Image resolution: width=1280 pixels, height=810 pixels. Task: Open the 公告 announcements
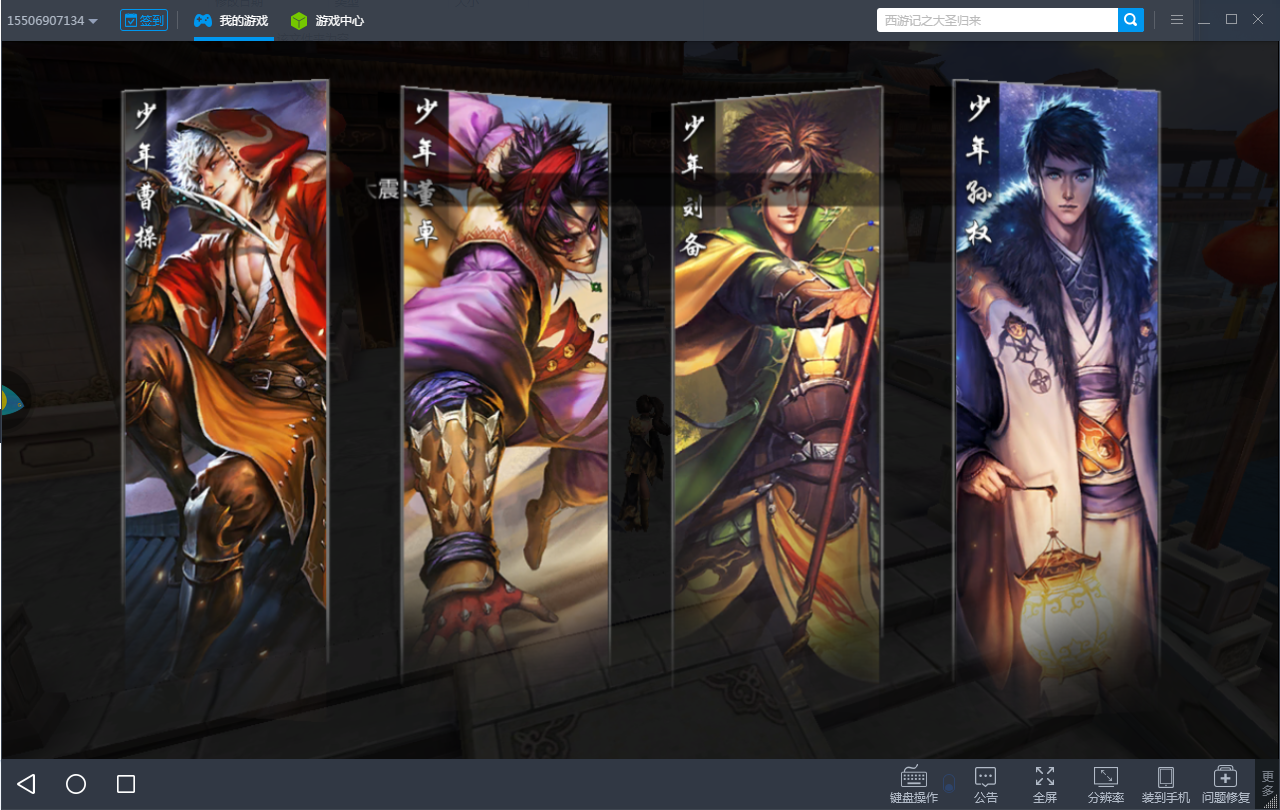pos(986,785)
